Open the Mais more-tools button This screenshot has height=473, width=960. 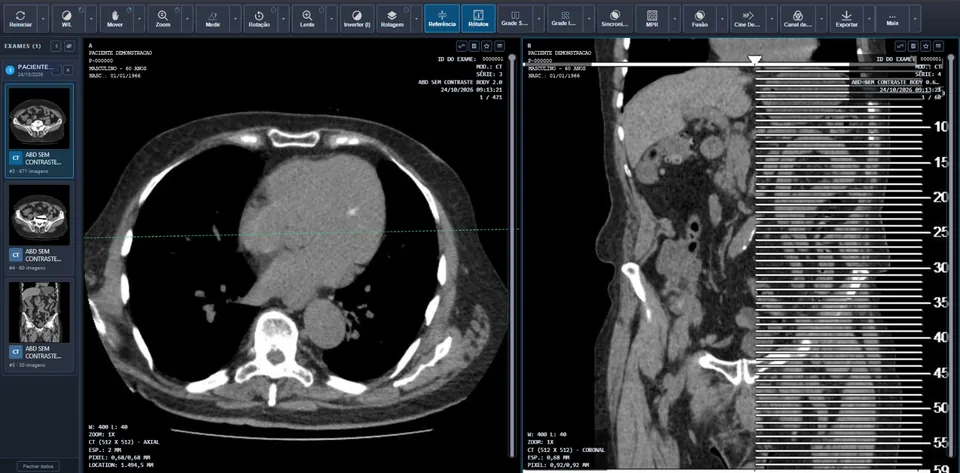[893, 18]
